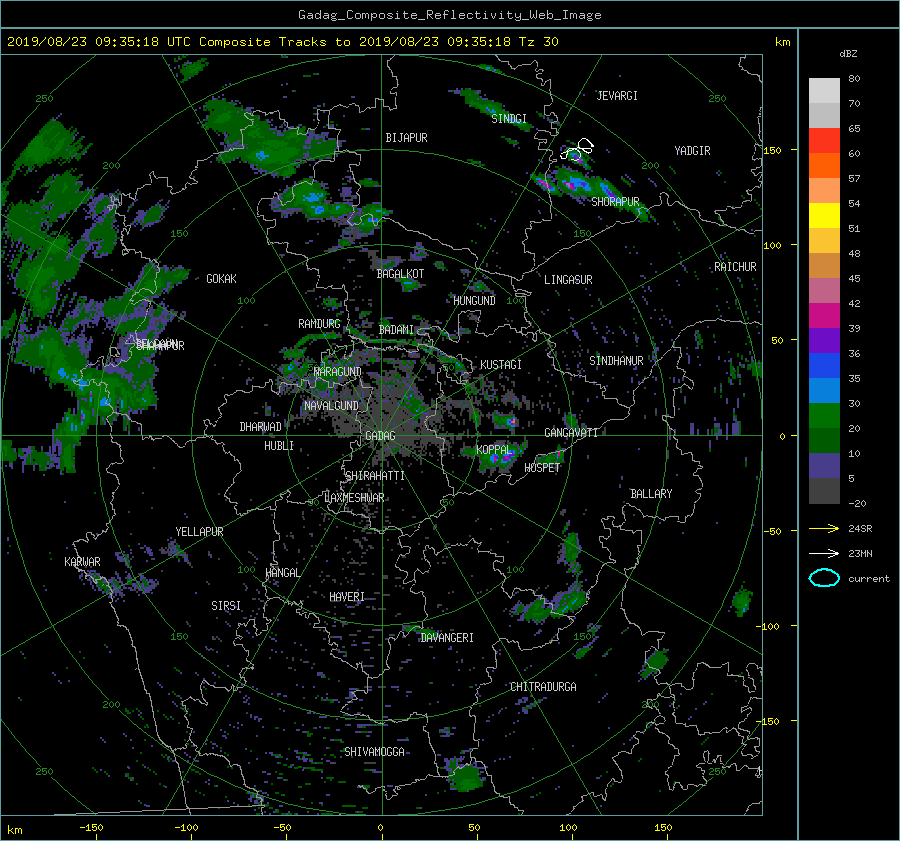Click the white storm track outline near Shorapur
900x841 pixels.
coord(577,149)
